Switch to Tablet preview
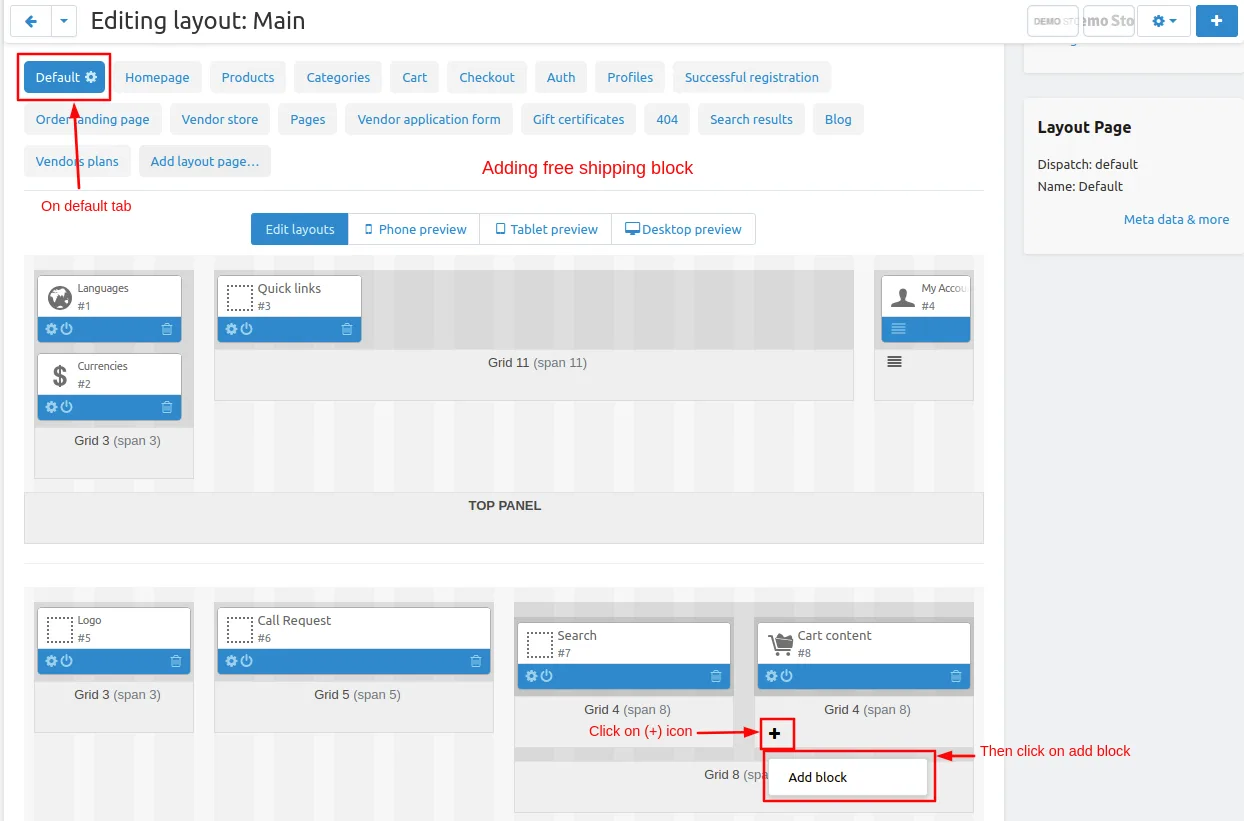 [546, 229]
